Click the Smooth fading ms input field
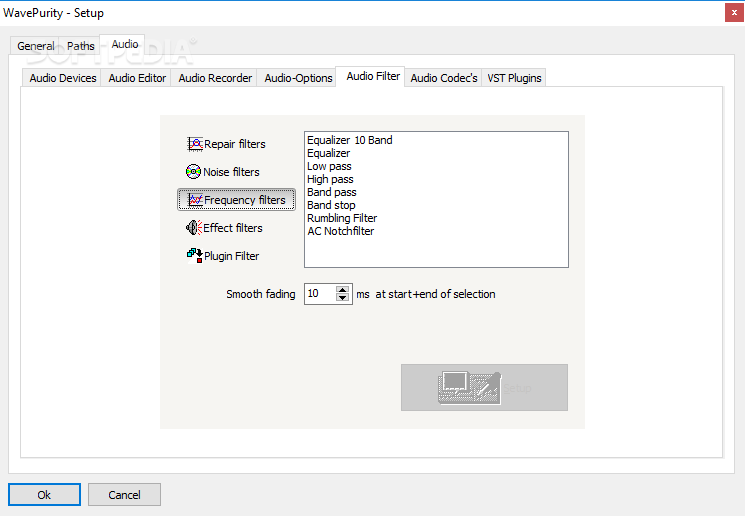This screenshot has height=516, width=745. pos(320,294)
